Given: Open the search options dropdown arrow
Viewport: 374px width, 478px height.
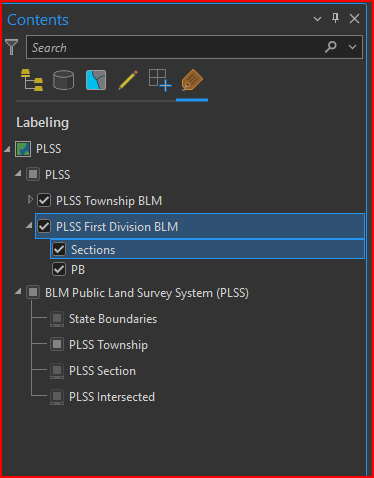Looking at the screenshot, I should coord(352,47).
